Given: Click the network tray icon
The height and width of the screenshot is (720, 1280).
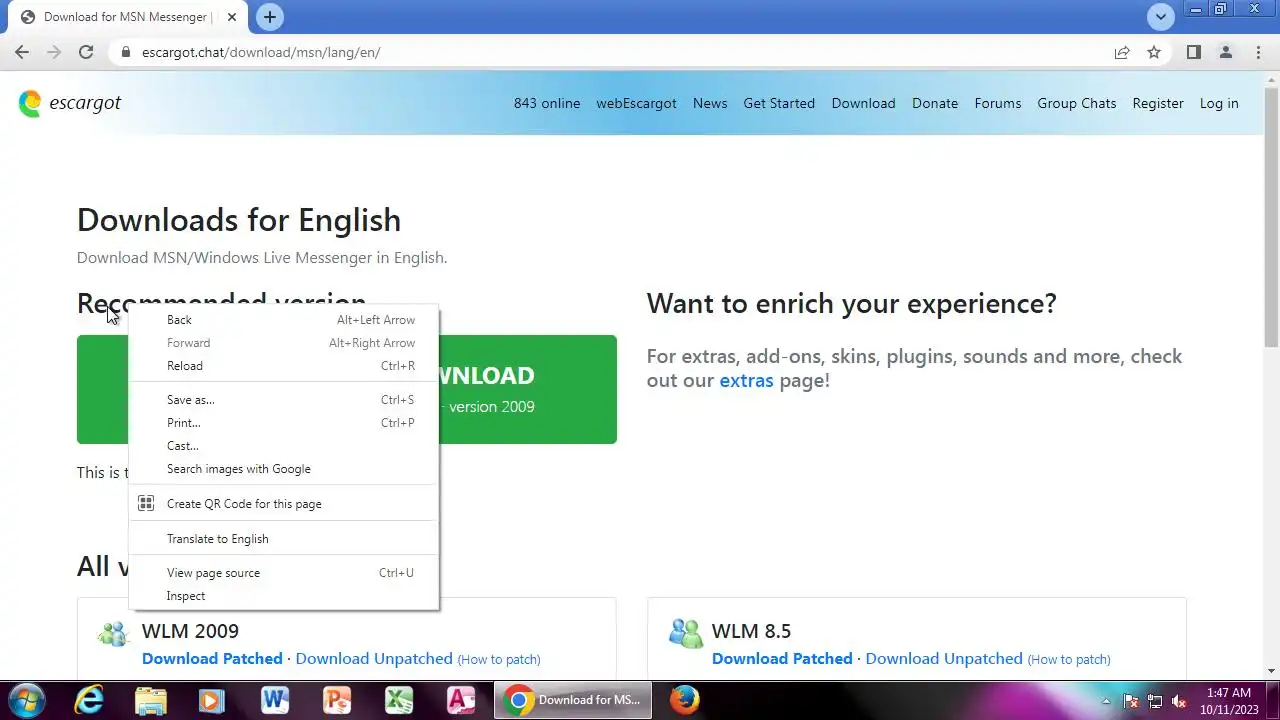Looking at the screenshot, I should (x=1155, y=701).
